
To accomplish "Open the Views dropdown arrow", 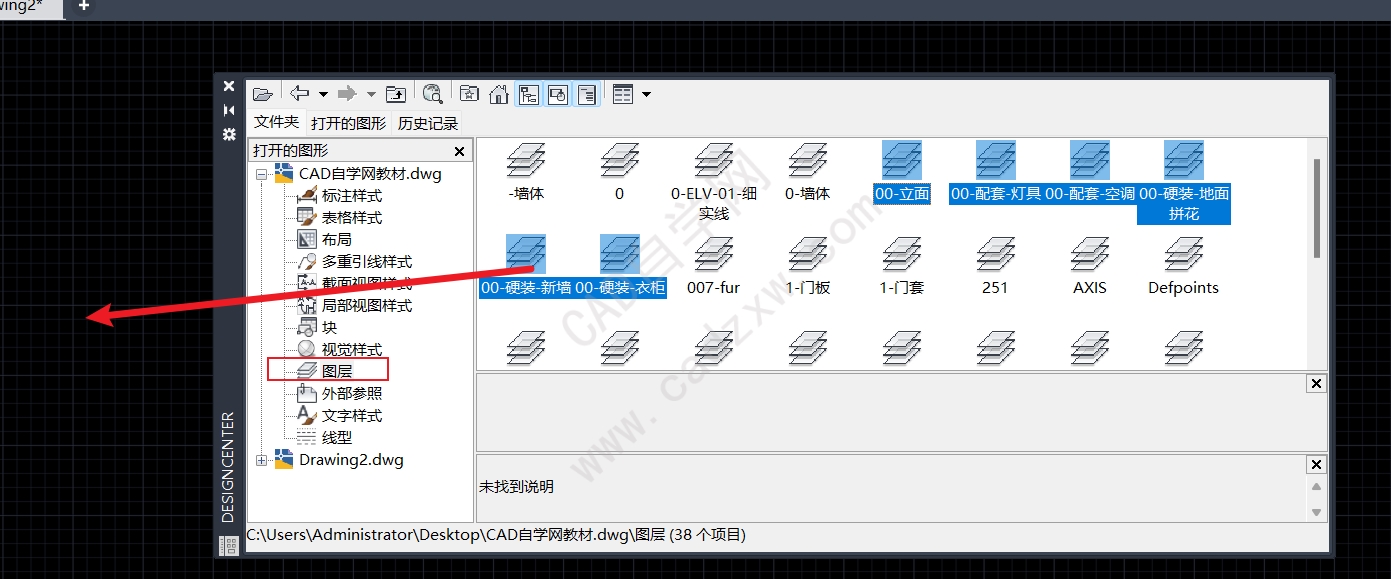I will click(646, 95).
